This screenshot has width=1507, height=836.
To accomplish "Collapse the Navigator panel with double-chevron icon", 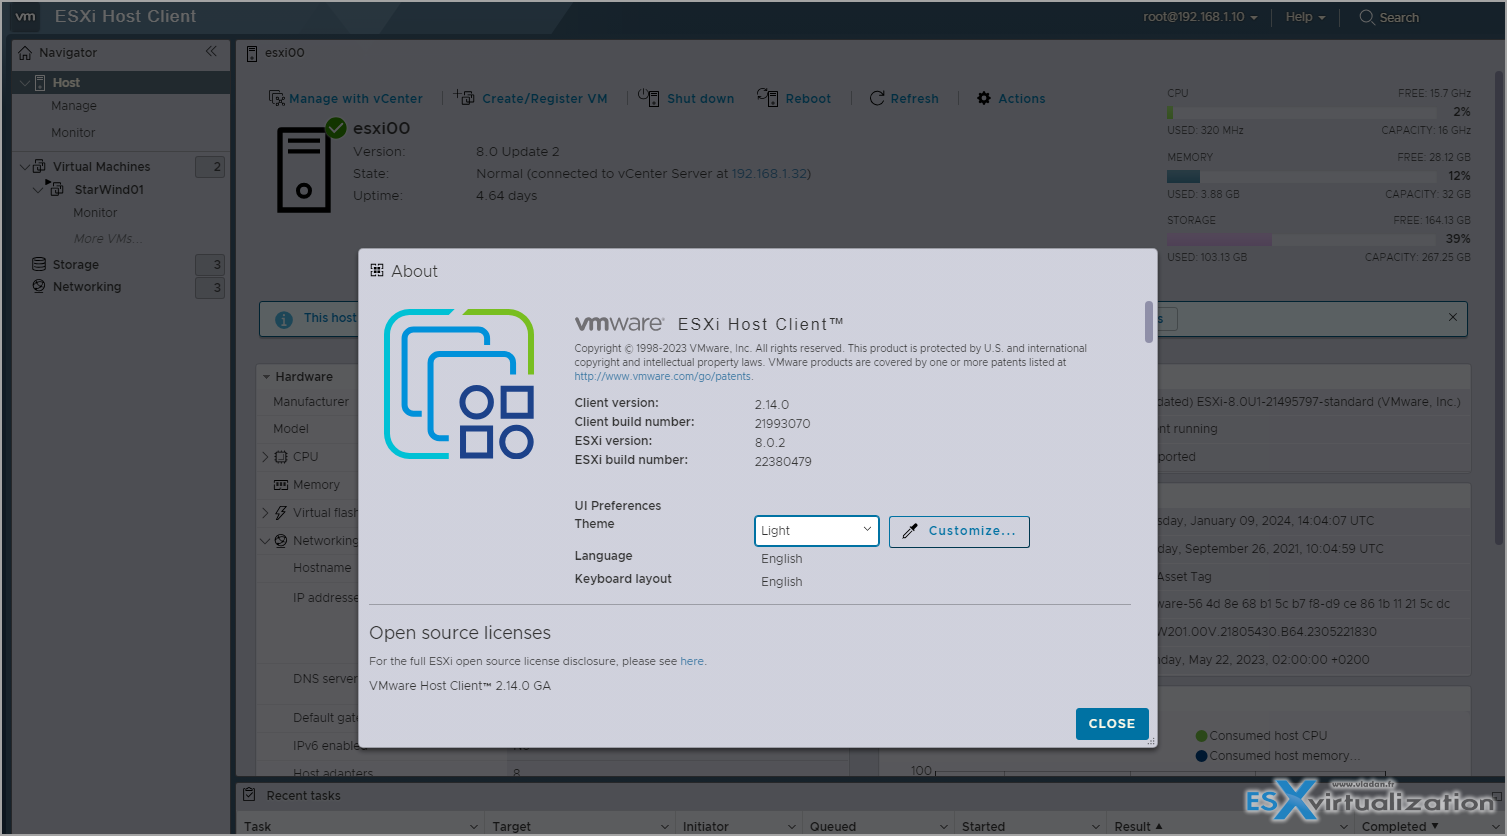I will point(211,51).
